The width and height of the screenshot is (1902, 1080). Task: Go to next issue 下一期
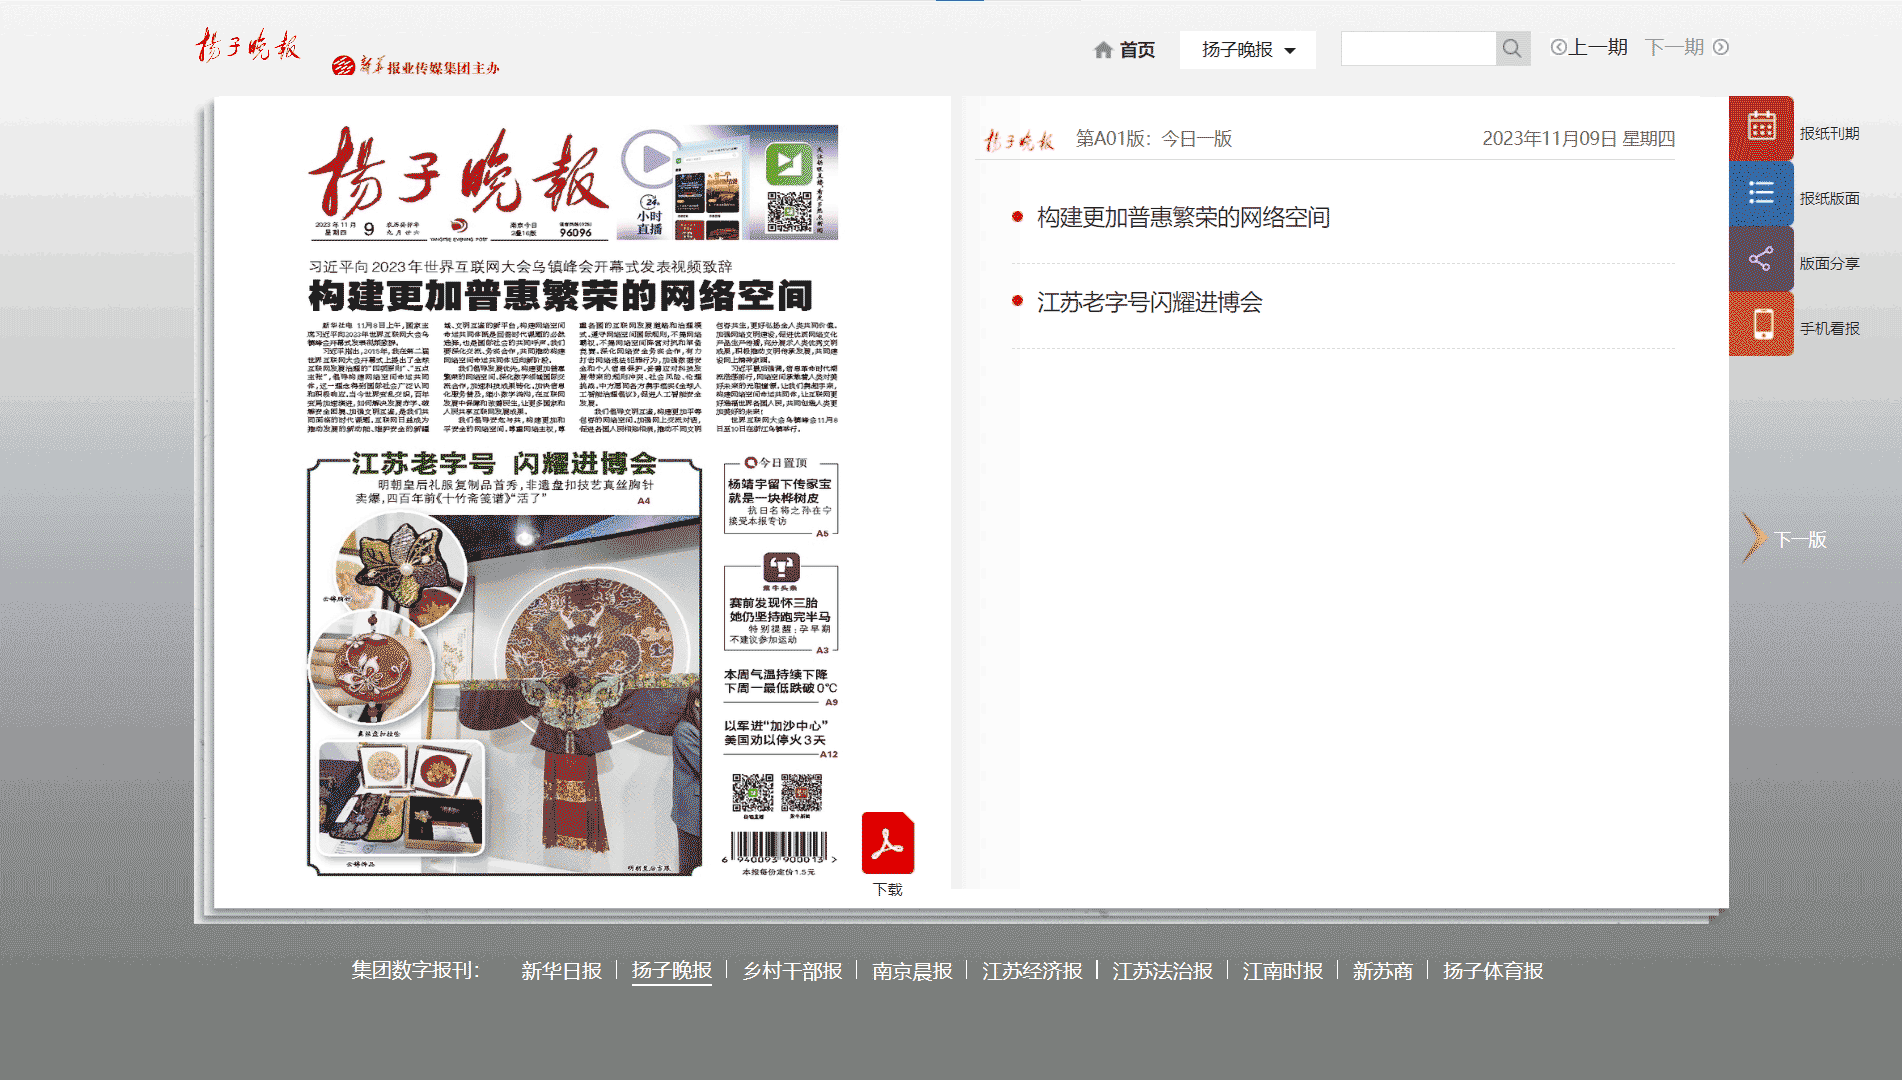tap(1687, 47)
